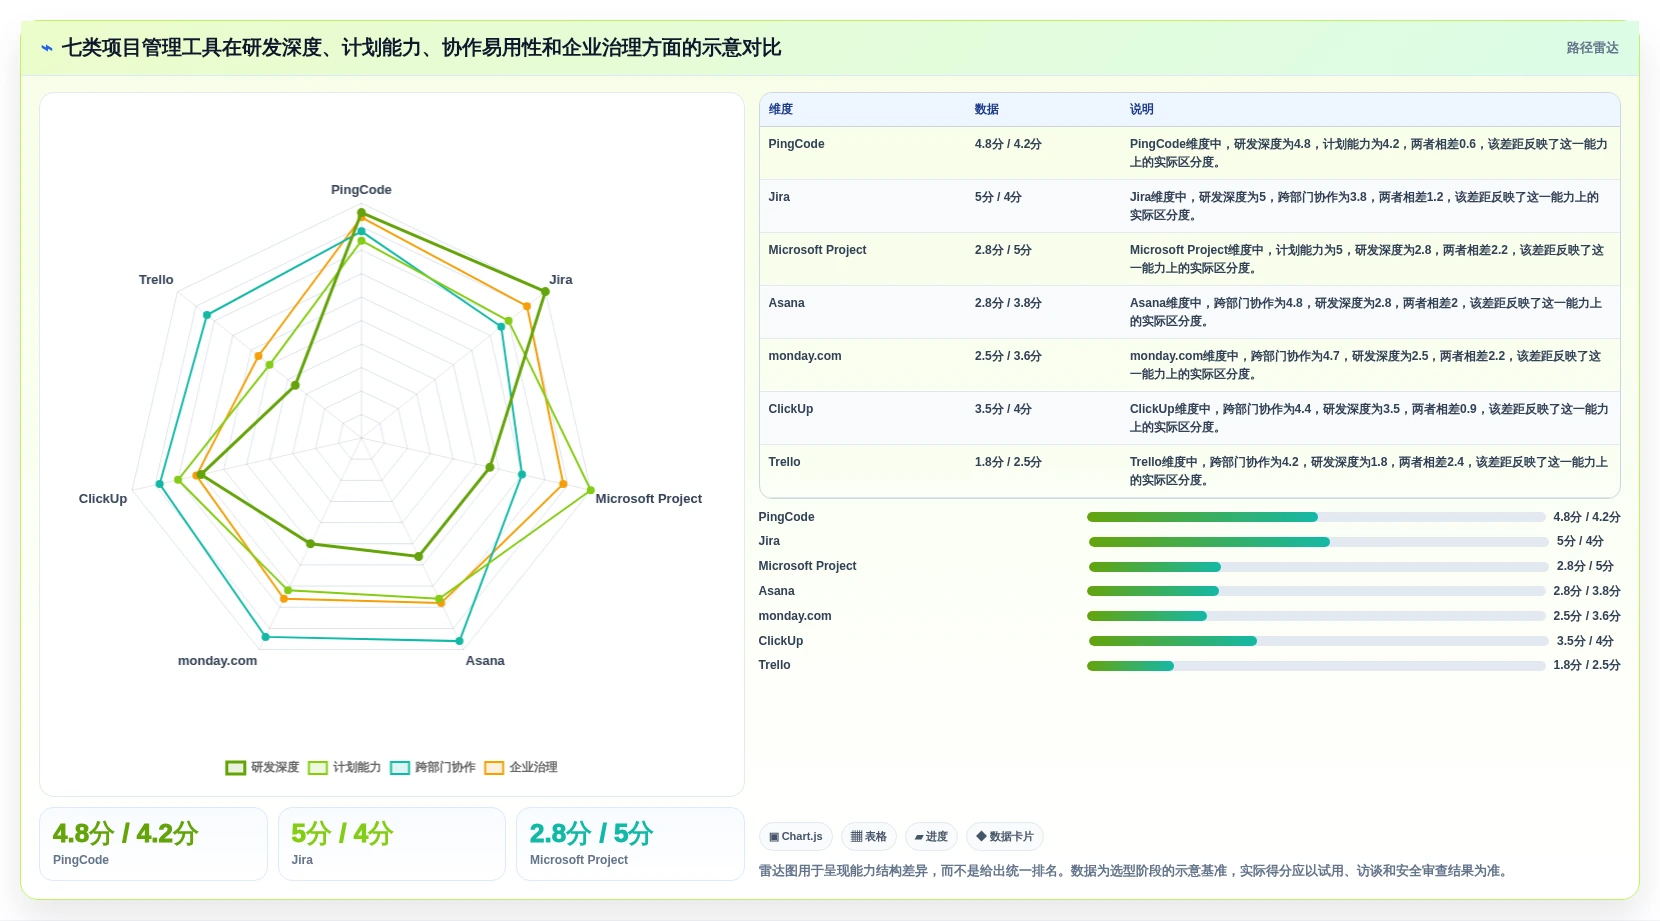Select the 进度 tag
Viewport: 1660px width, 921px height.
point(931,837)
